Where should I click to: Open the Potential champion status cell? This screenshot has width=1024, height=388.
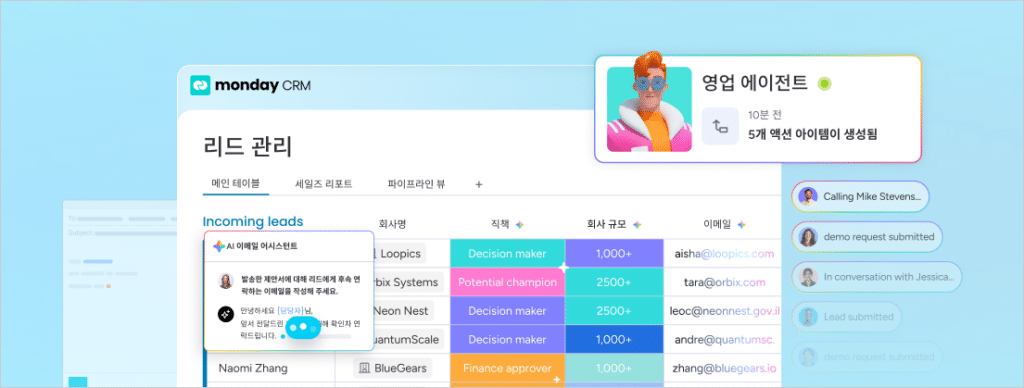[507, 282]
